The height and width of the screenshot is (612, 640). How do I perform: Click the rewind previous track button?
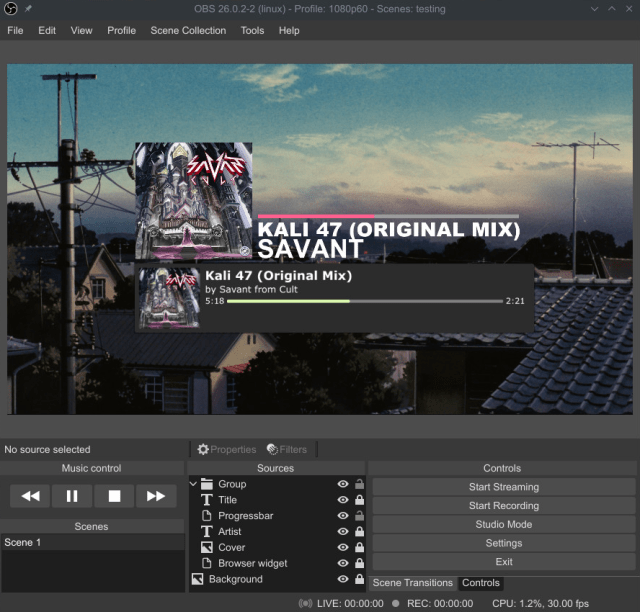click(30, 496)
